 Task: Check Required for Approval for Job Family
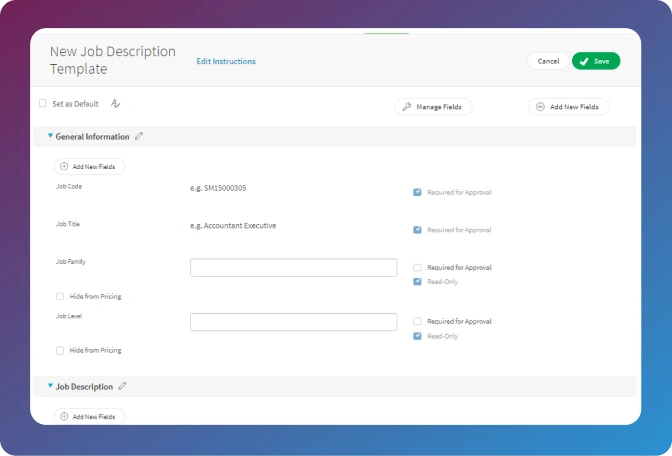point(417,267)
